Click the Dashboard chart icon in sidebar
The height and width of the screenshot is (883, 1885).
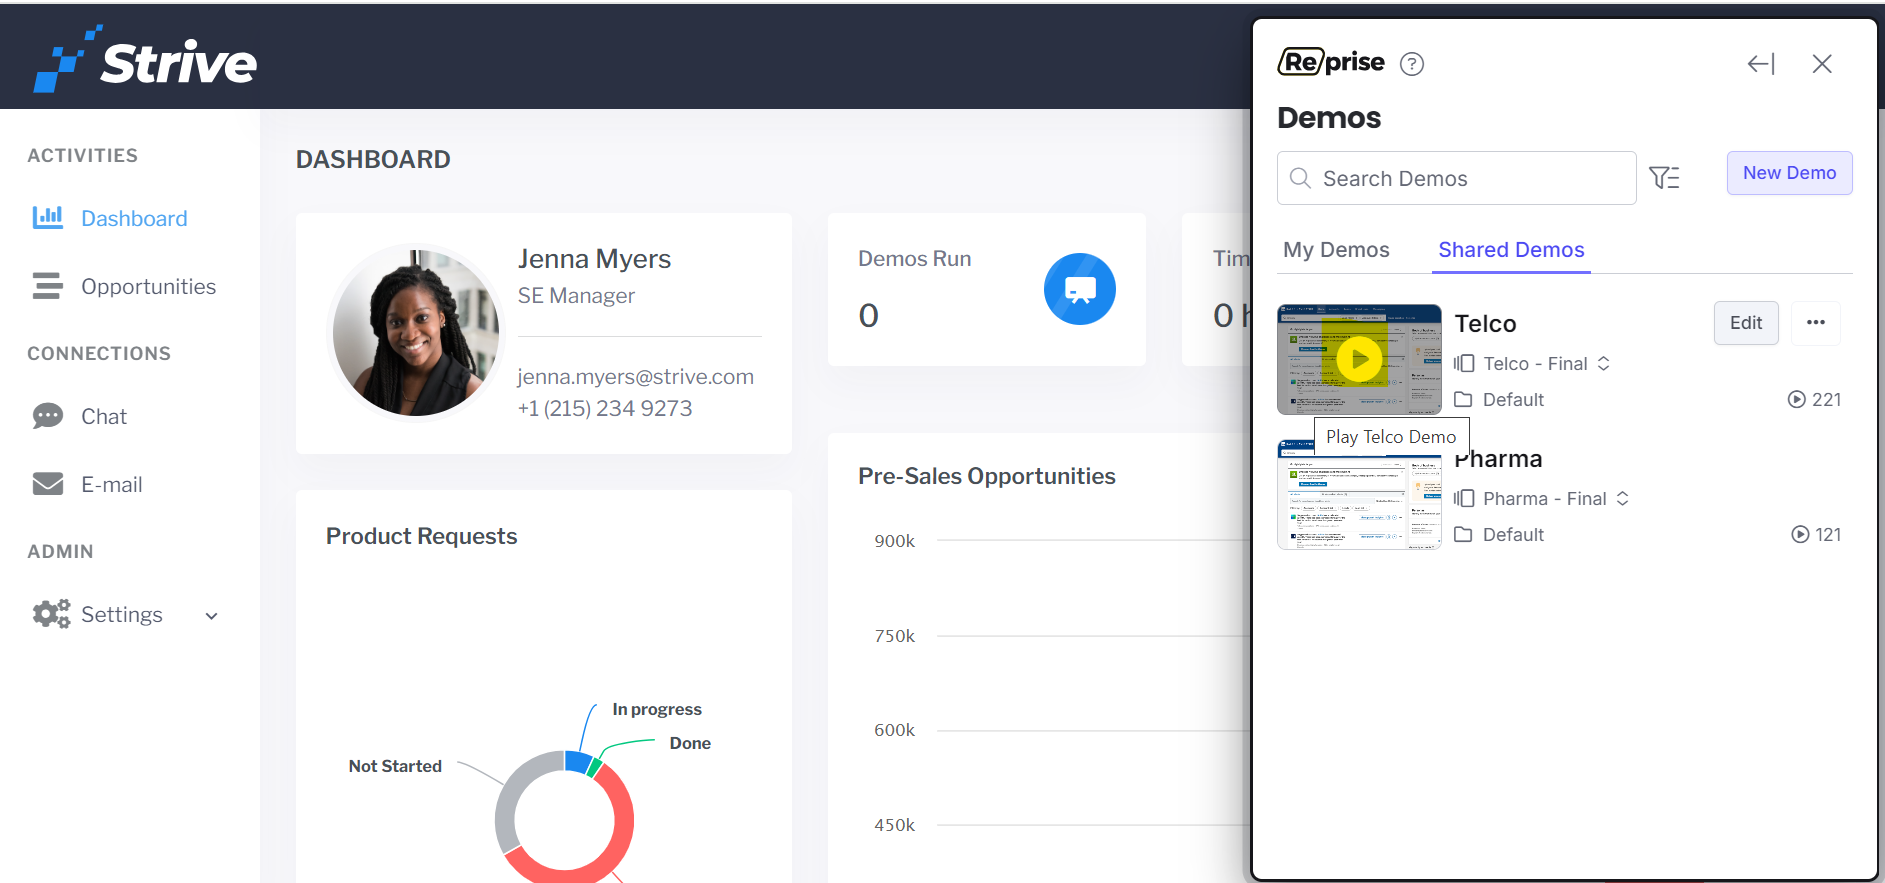point(47,218)
